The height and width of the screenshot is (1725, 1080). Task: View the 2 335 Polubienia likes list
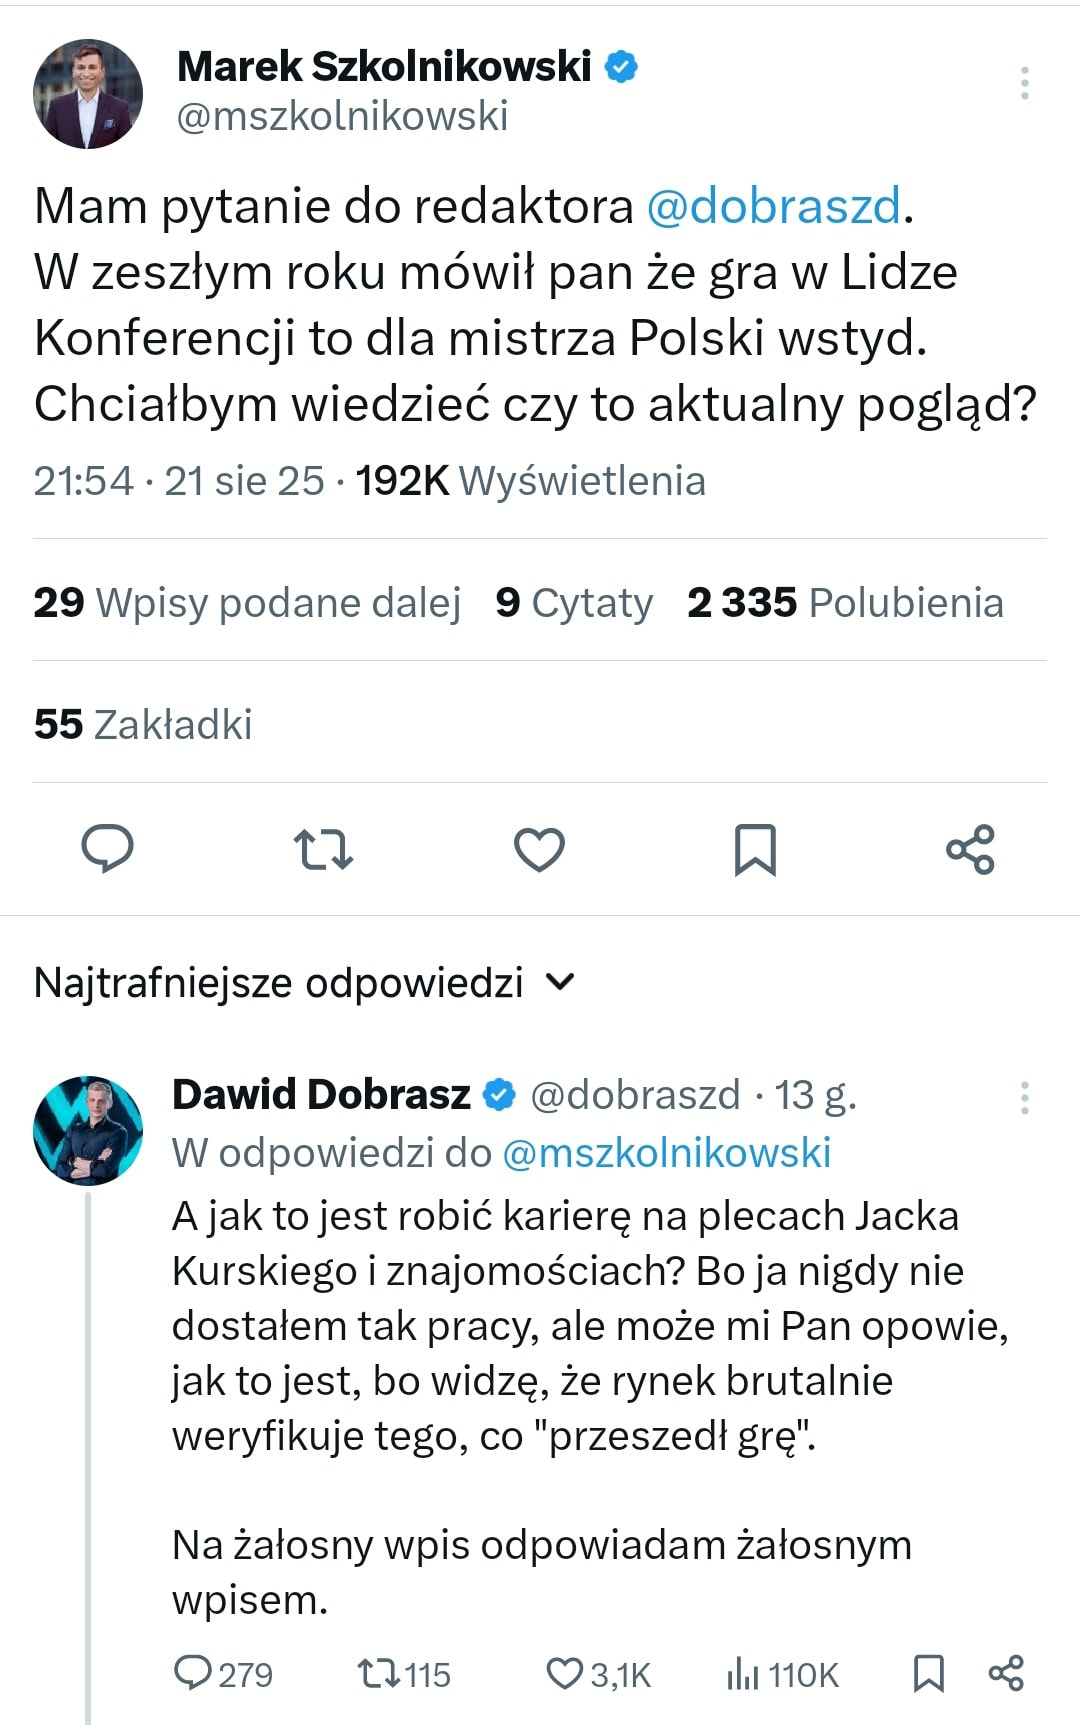point(845,603)
